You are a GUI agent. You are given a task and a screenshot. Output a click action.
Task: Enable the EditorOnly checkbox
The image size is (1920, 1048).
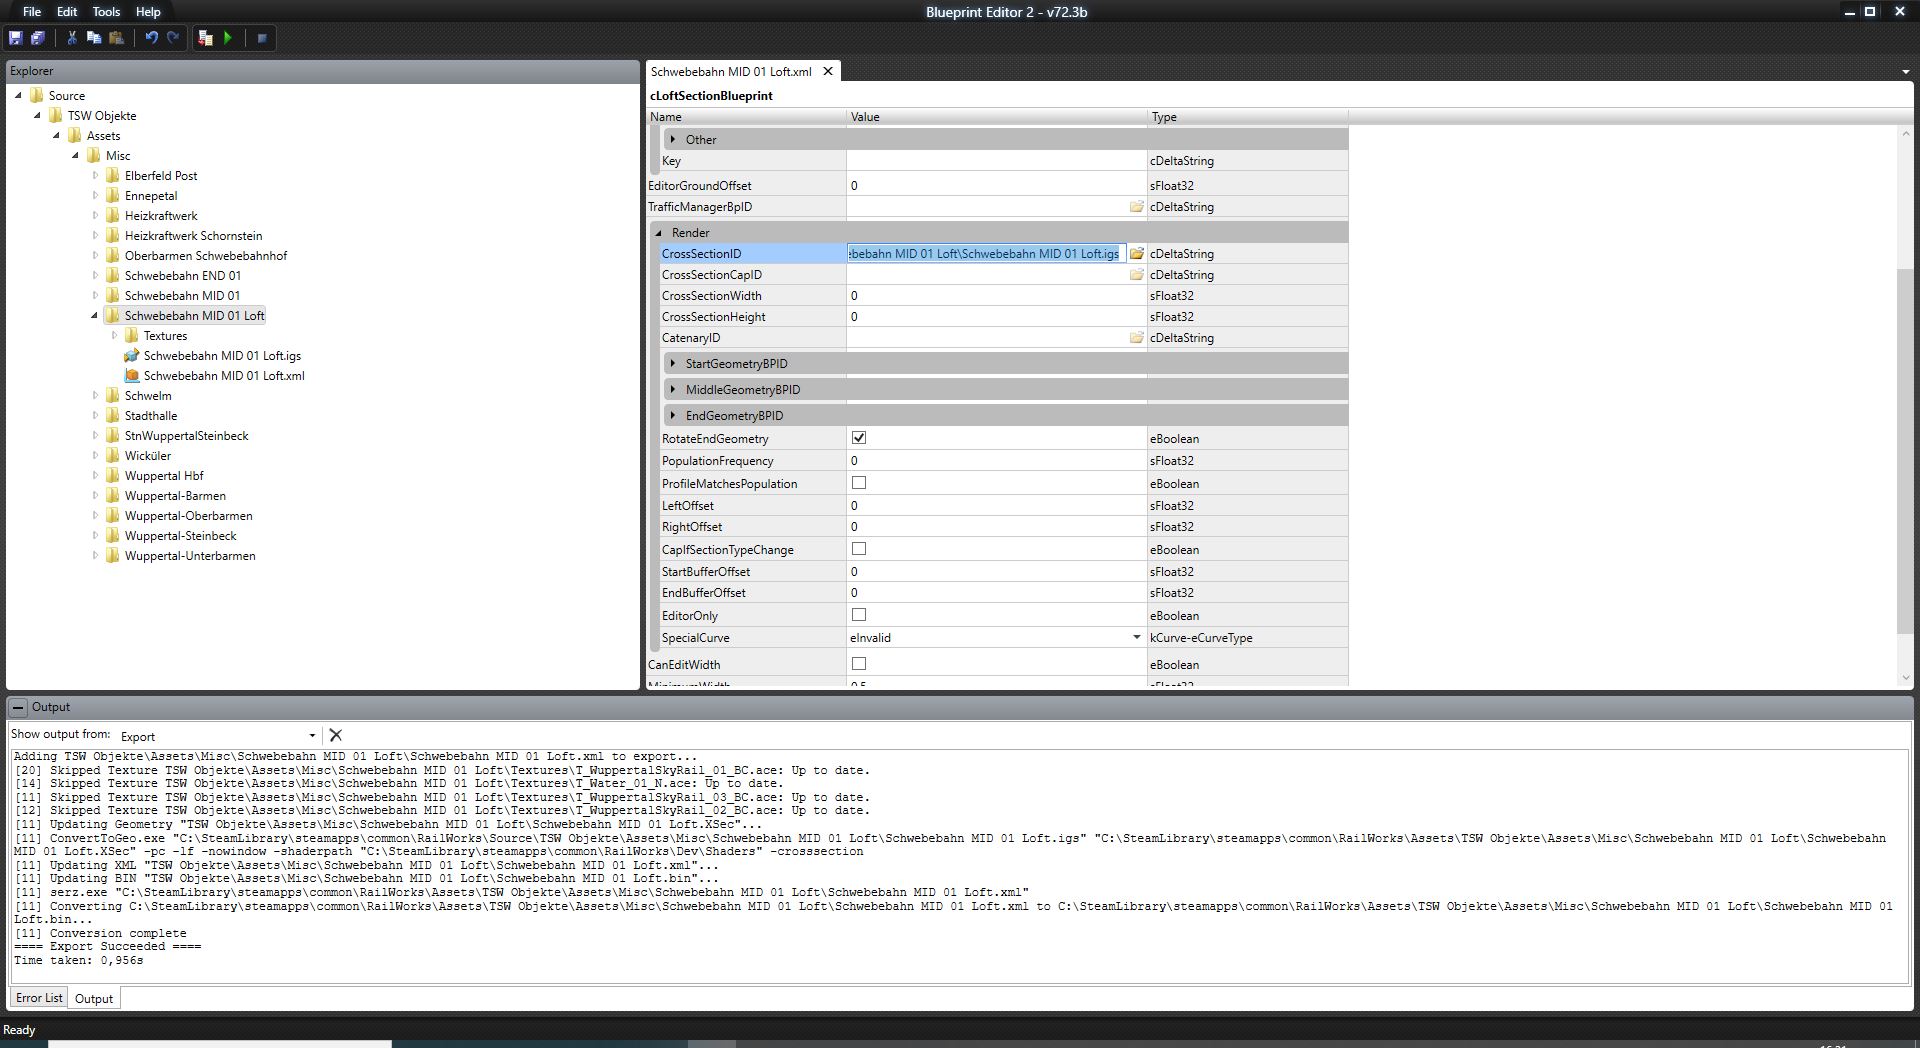pyautogui.click(x=859, y=615)
